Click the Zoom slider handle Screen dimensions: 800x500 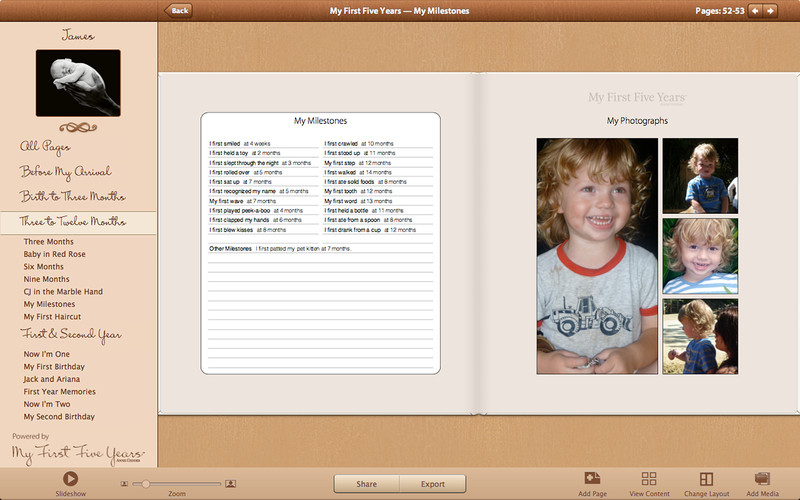click(x=147, y=484)
